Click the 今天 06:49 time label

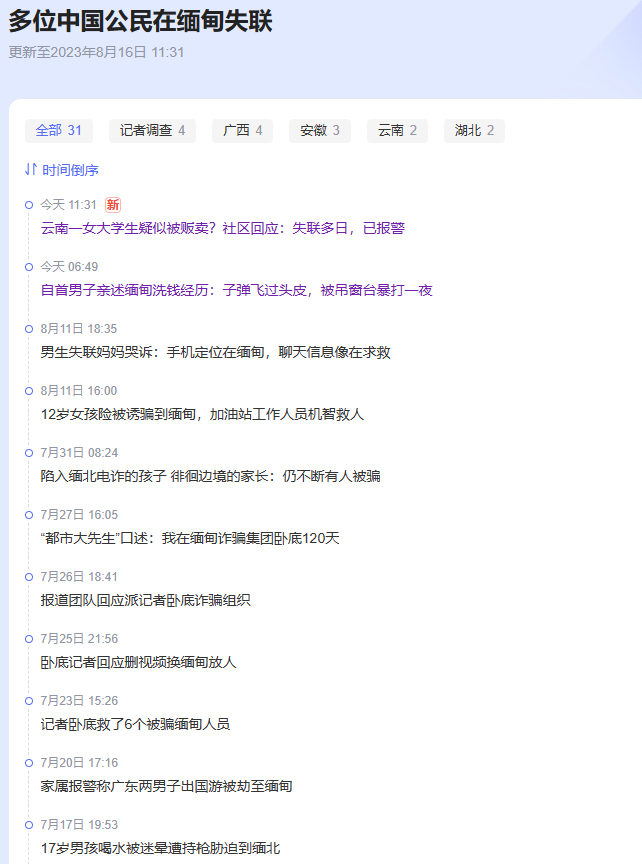69,267
